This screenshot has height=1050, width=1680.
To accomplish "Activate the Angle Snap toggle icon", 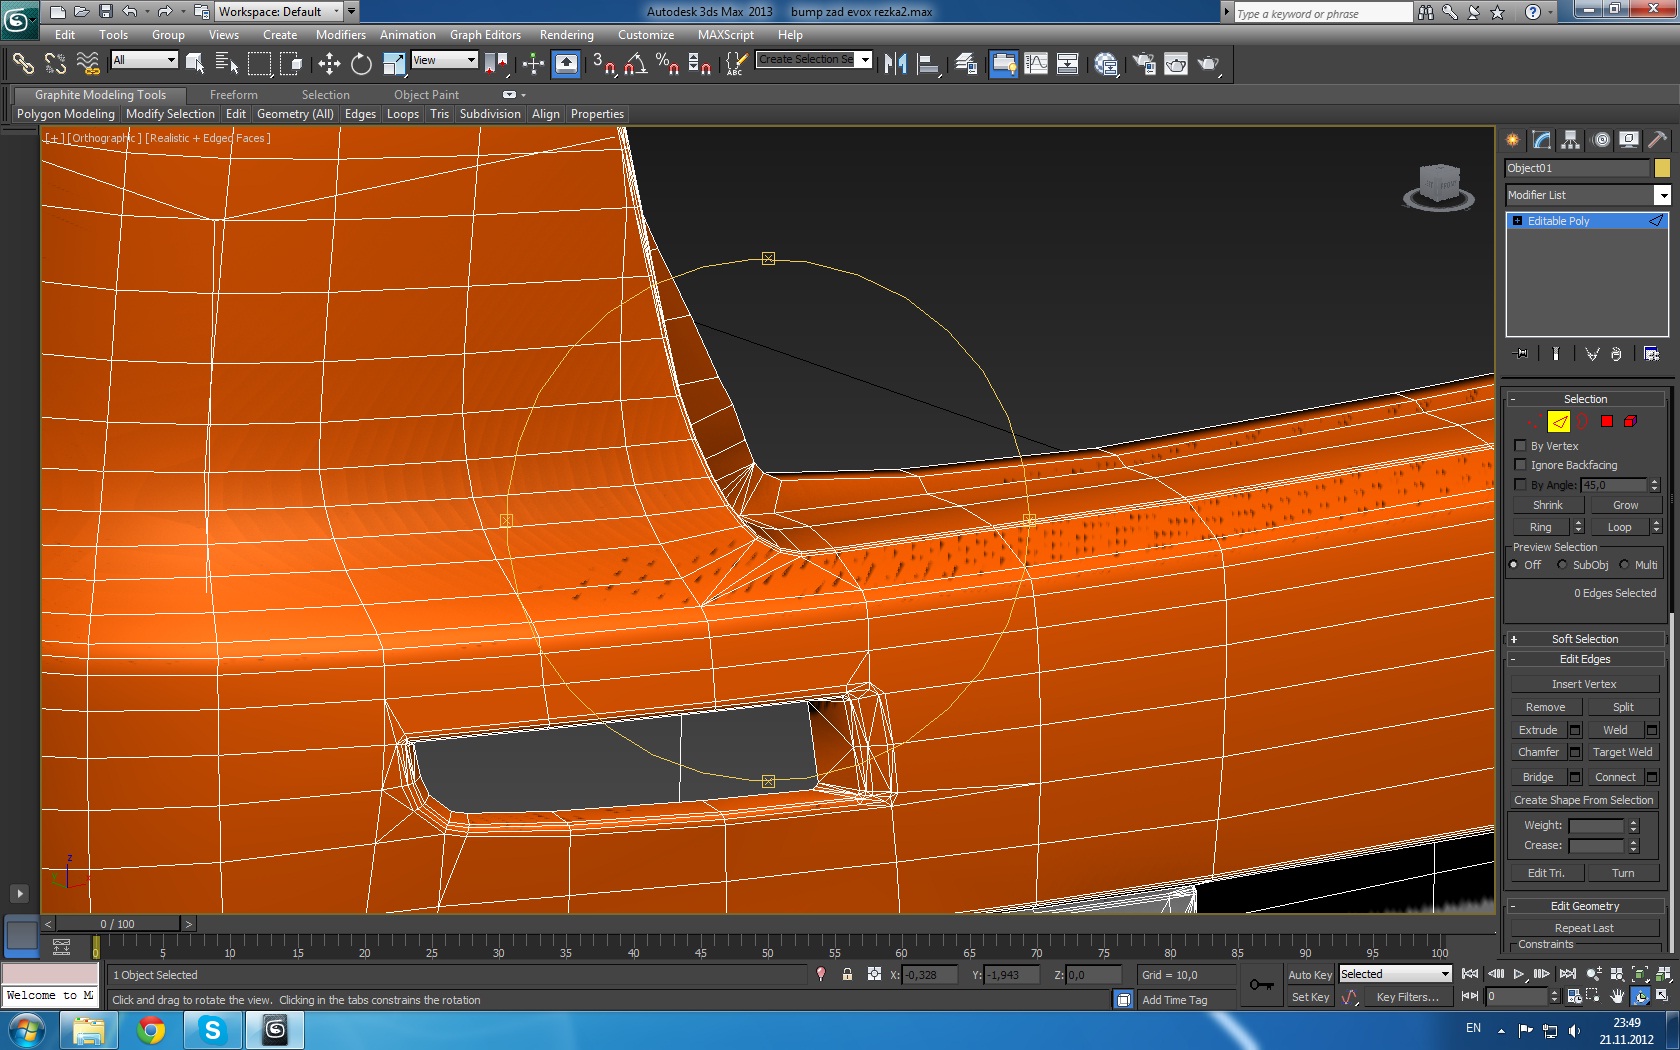I will point(635,64).
